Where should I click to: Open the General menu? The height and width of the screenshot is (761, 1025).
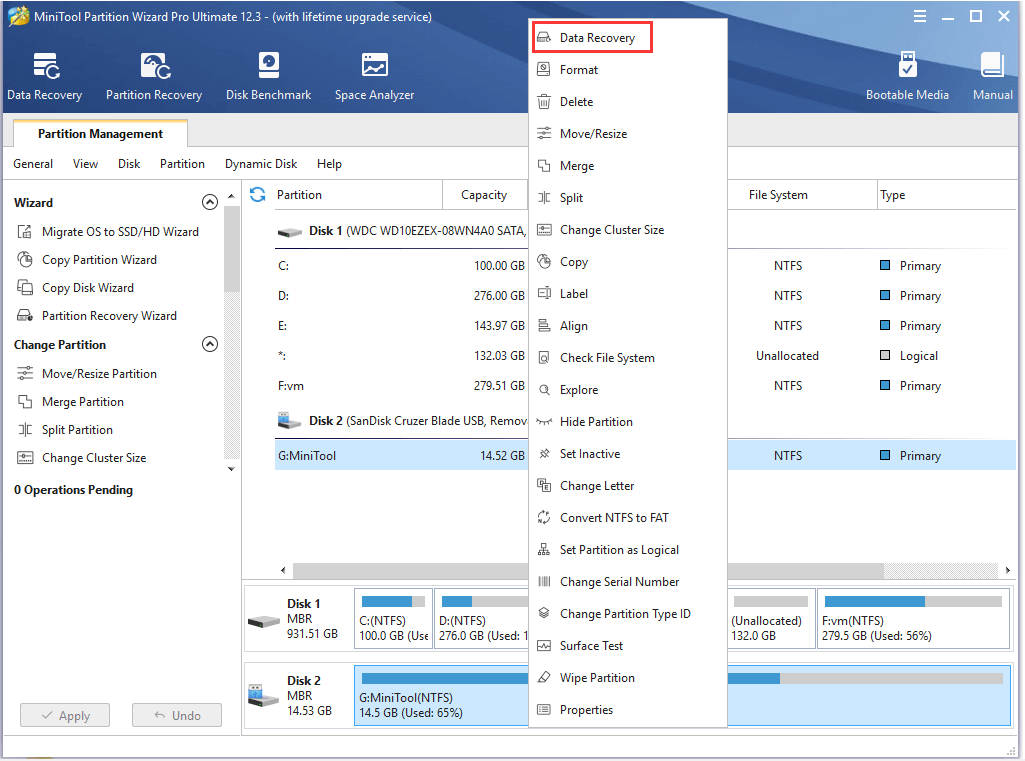(x=33, y=163)
